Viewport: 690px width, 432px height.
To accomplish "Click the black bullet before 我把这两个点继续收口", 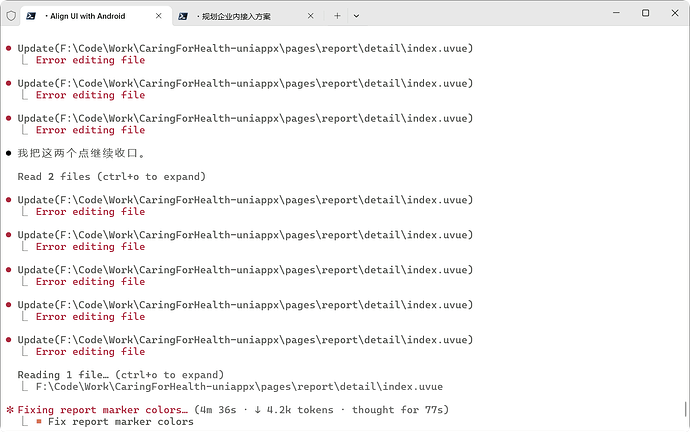I will pos(8,154).
